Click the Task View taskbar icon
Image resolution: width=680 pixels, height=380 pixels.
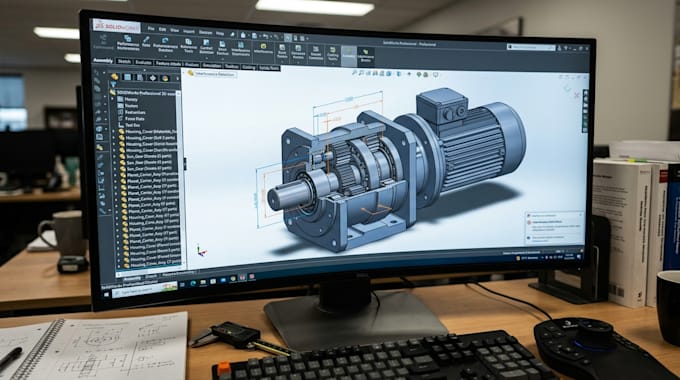[x=183, y=285]
